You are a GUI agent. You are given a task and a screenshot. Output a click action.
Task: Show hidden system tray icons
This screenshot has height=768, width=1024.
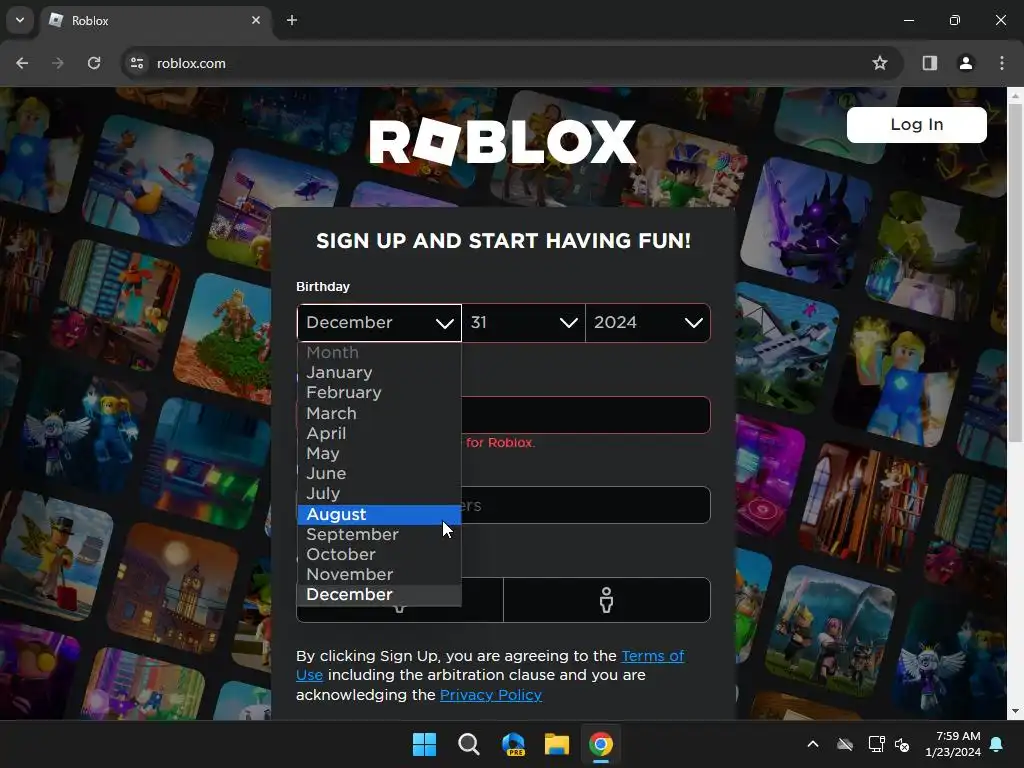(813, 744)
